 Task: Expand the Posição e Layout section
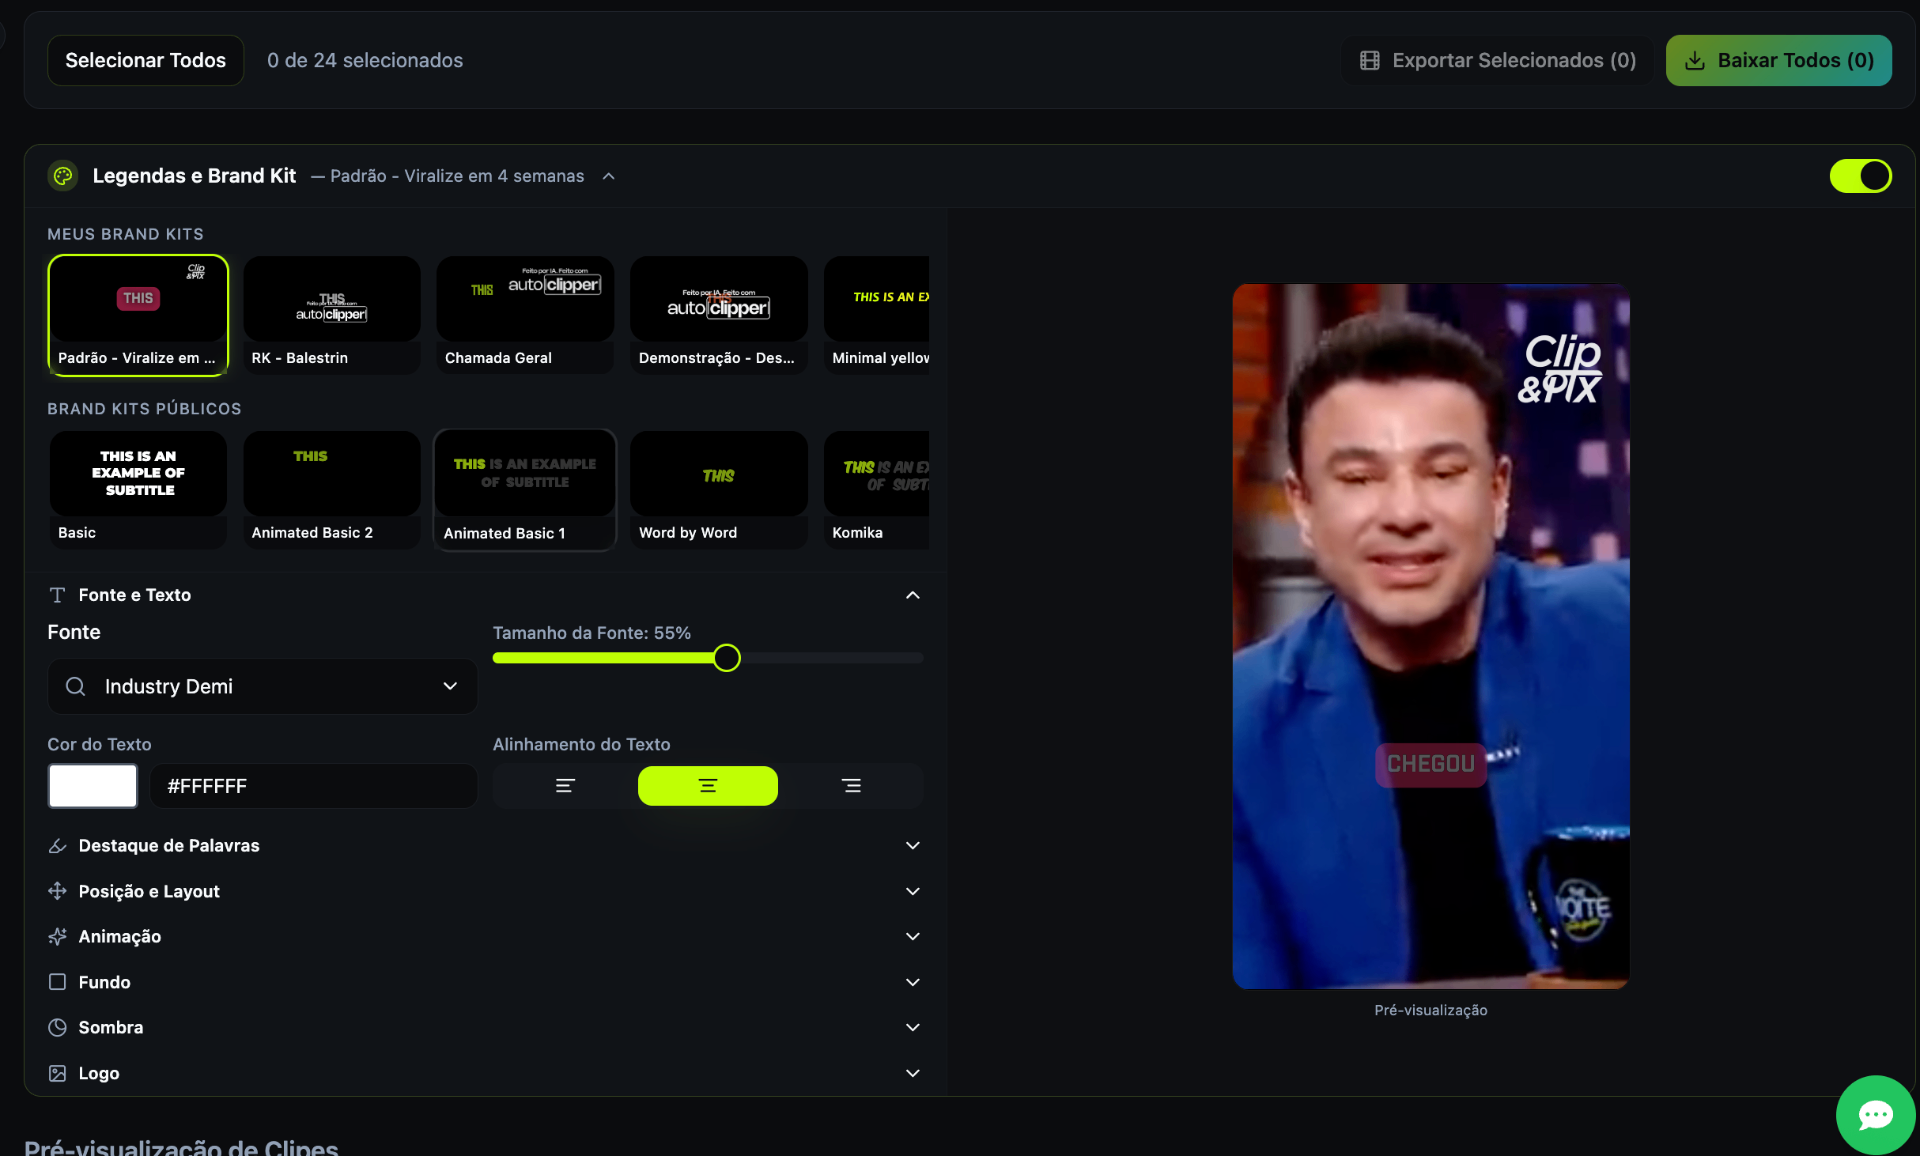tap(912, 891)
